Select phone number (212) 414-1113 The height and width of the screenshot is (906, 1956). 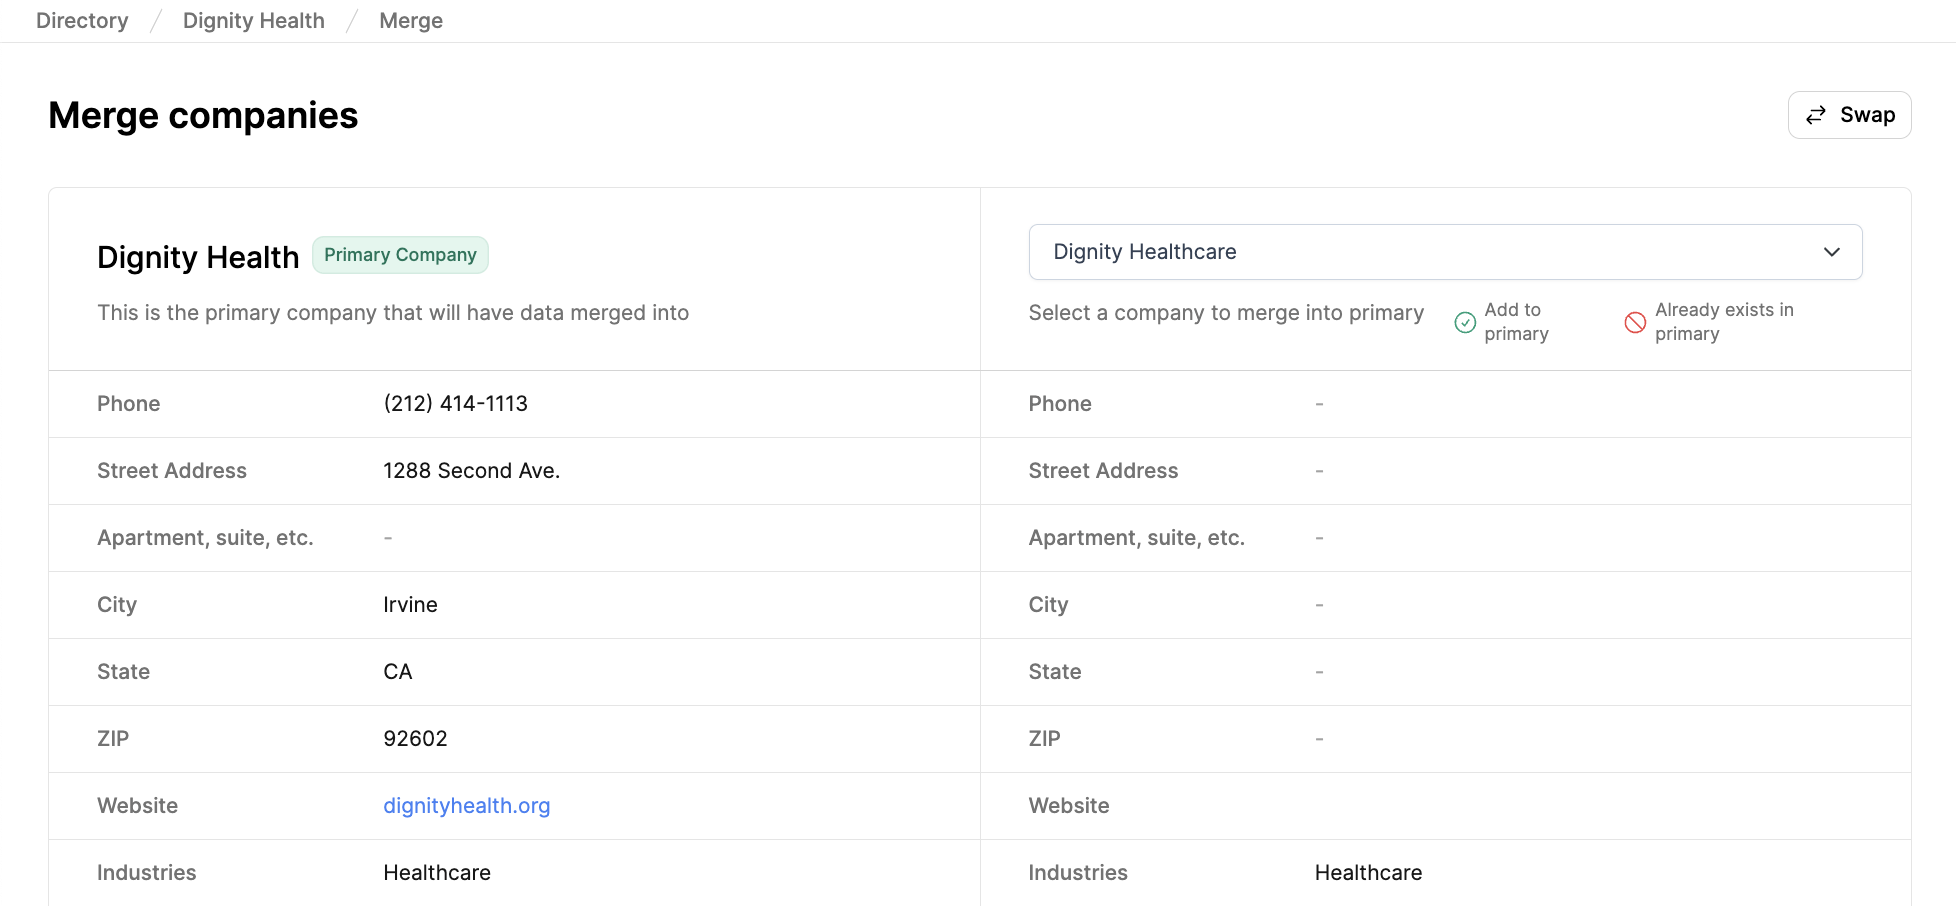point(455,403)
